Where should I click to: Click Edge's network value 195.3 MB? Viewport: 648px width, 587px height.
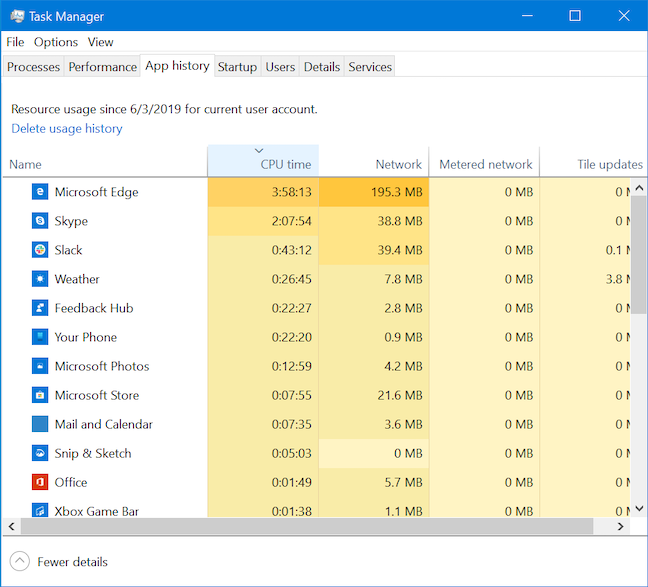pos(396,192)
